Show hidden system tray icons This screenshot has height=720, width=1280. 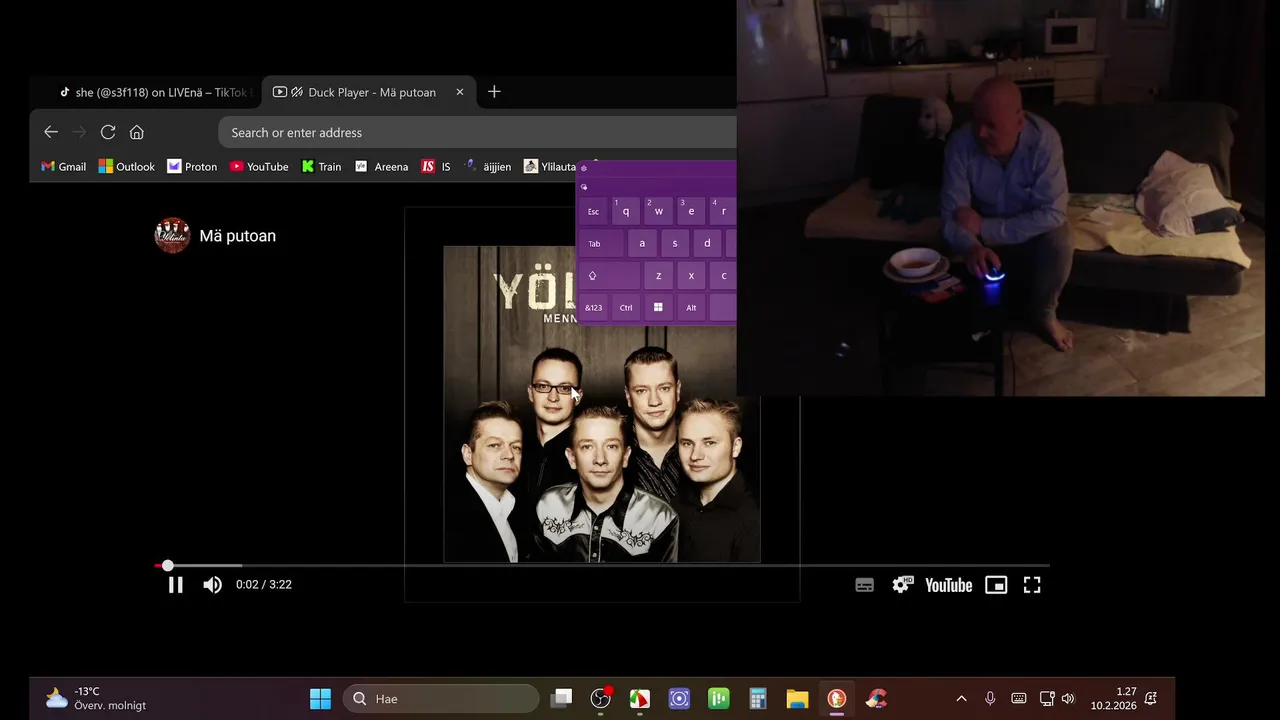pos(962,699)
